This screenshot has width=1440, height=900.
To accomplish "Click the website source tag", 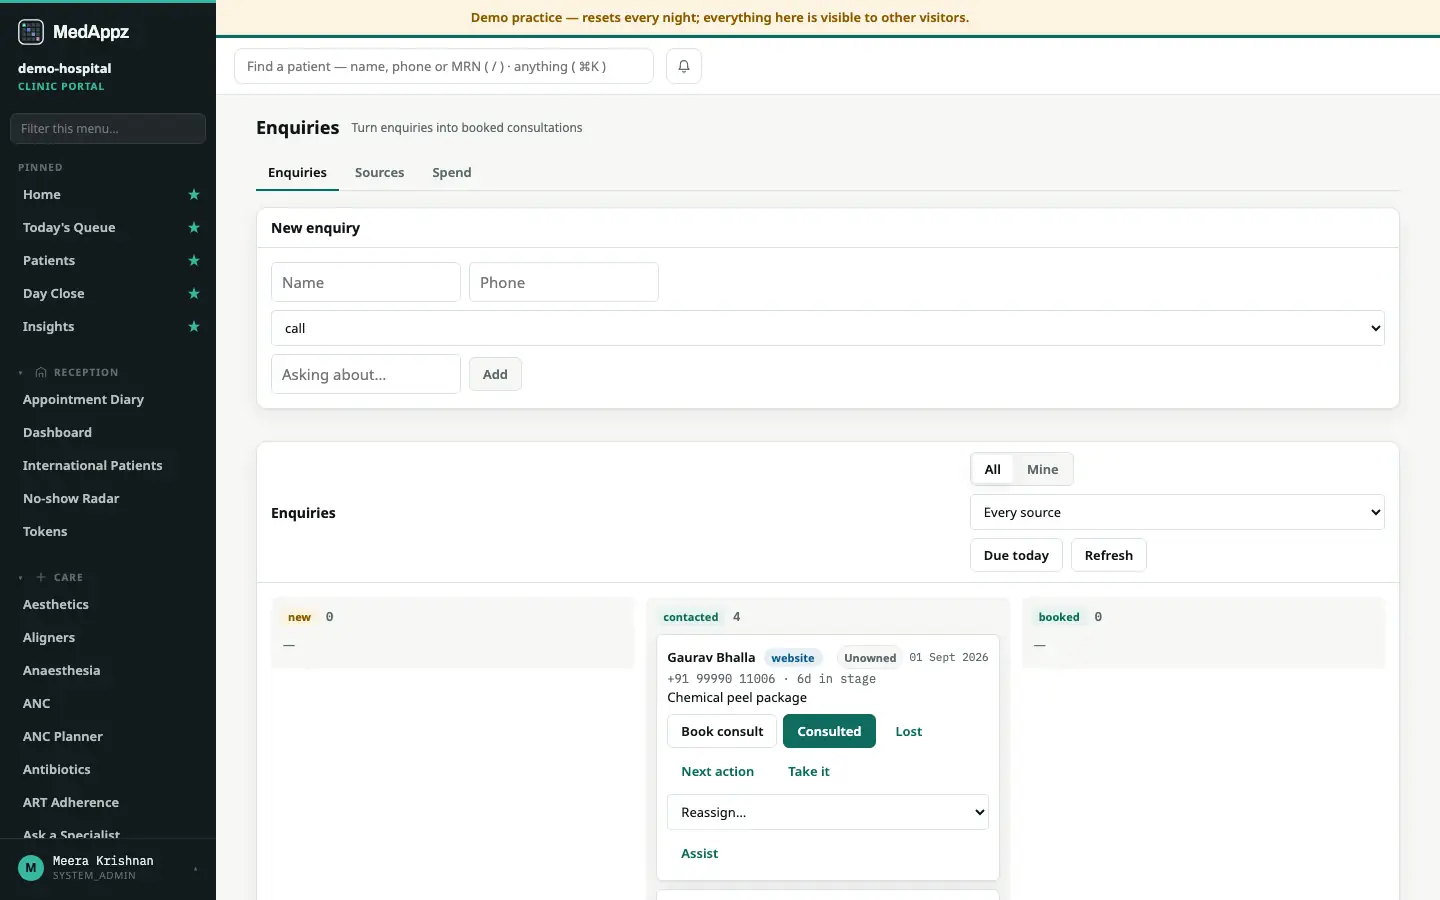I will tap(793, 658).
